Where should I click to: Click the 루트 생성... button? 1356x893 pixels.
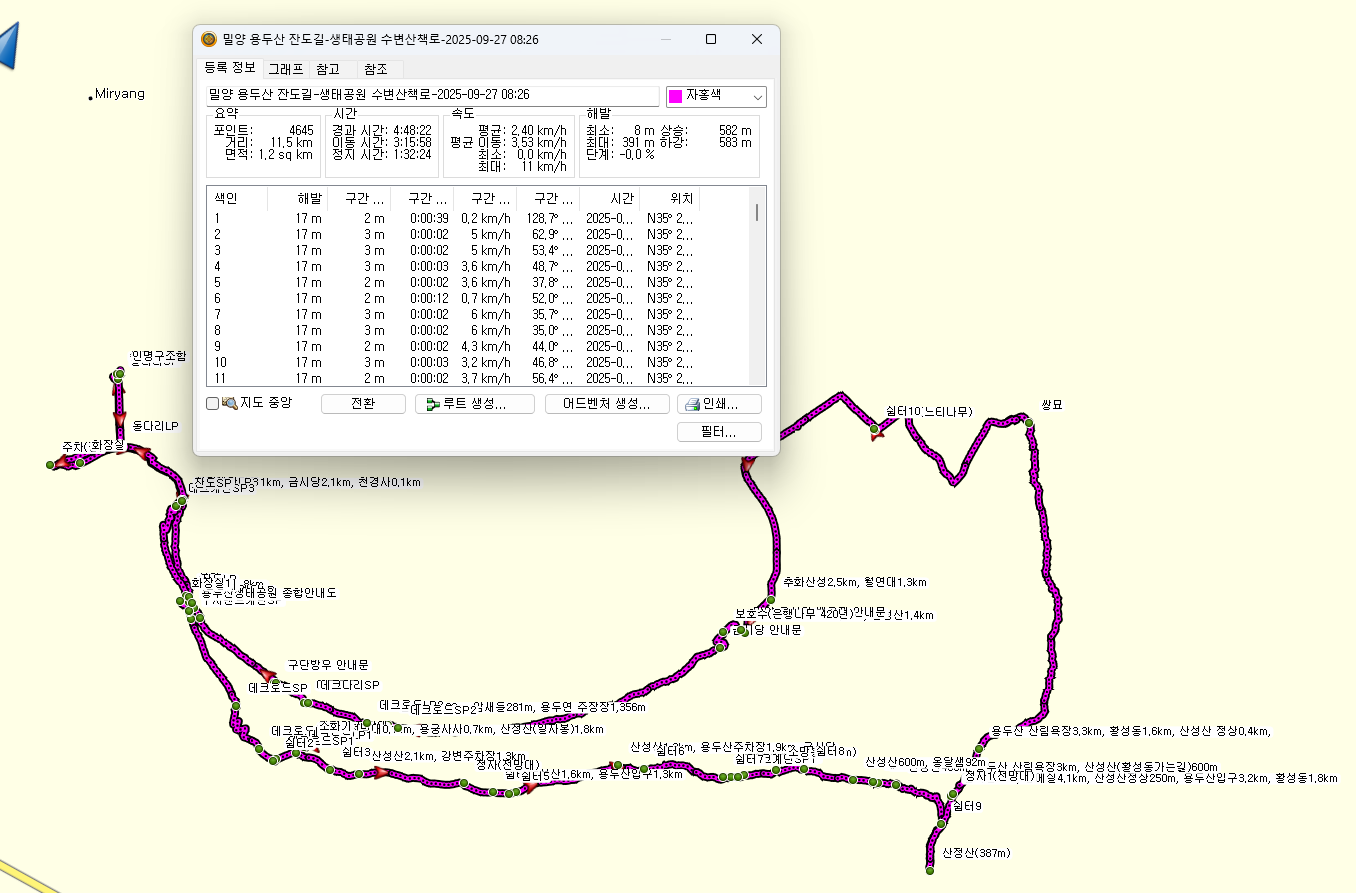[x=475, y=404]
